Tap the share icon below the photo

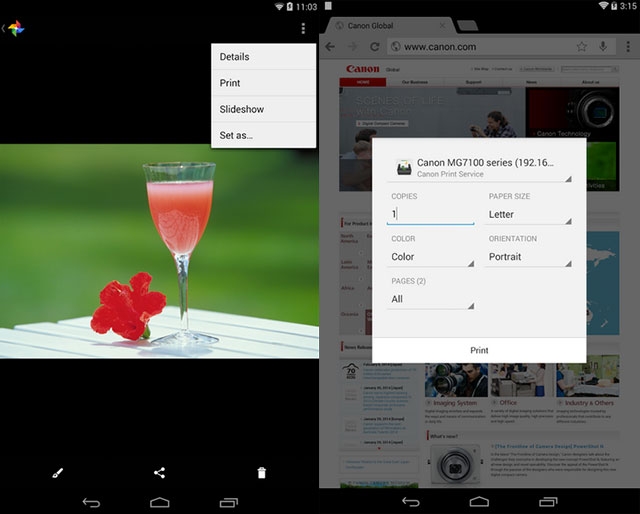(160, 472)
